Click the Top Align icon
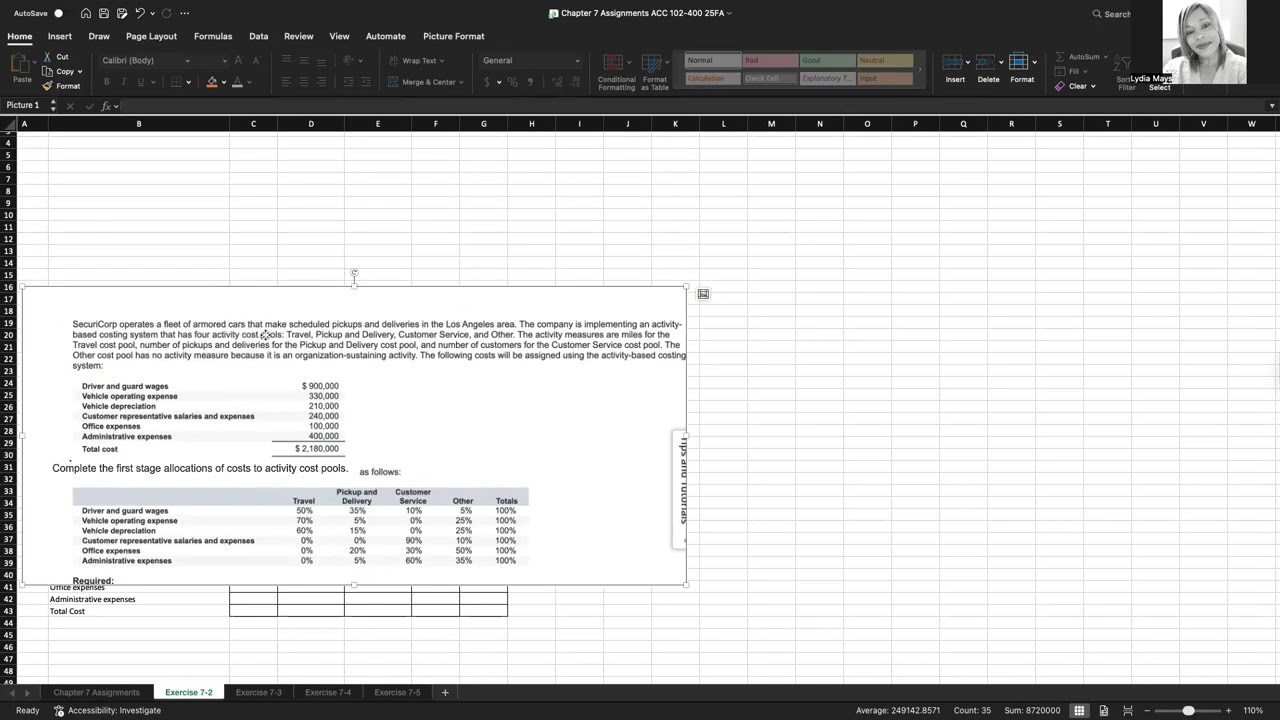 point(286,60)
